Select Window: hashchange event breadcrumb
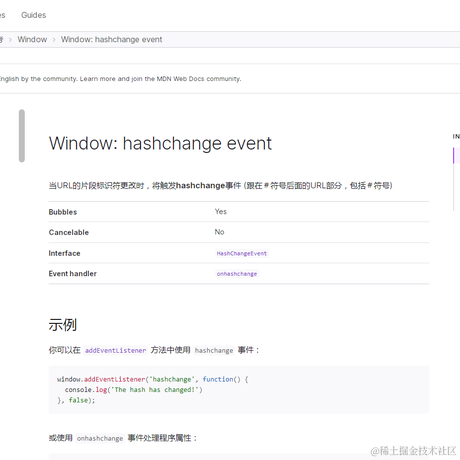This screenshot has width=460, height=460. pyautogui.click(x=111, y=39)
